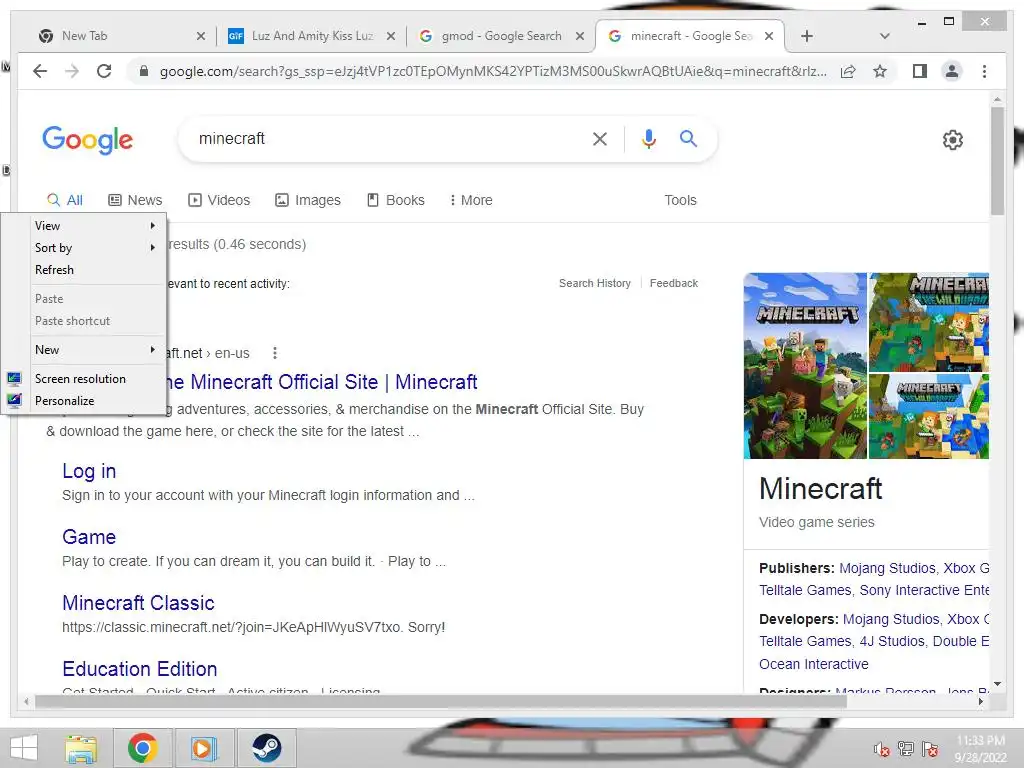
Task: Click the vertical scrollbar thumb
Action: 997,161
